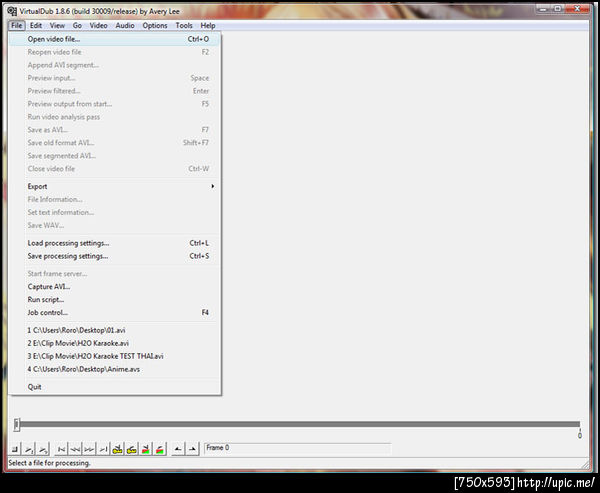Set selection start mark-in icon
Image resolution: width=600 pixels, height=493 pixels.
(x=178, y=449)
